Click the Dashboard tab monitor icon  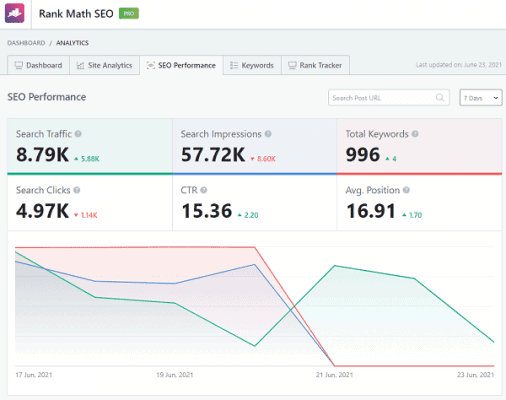click(19, 65)
